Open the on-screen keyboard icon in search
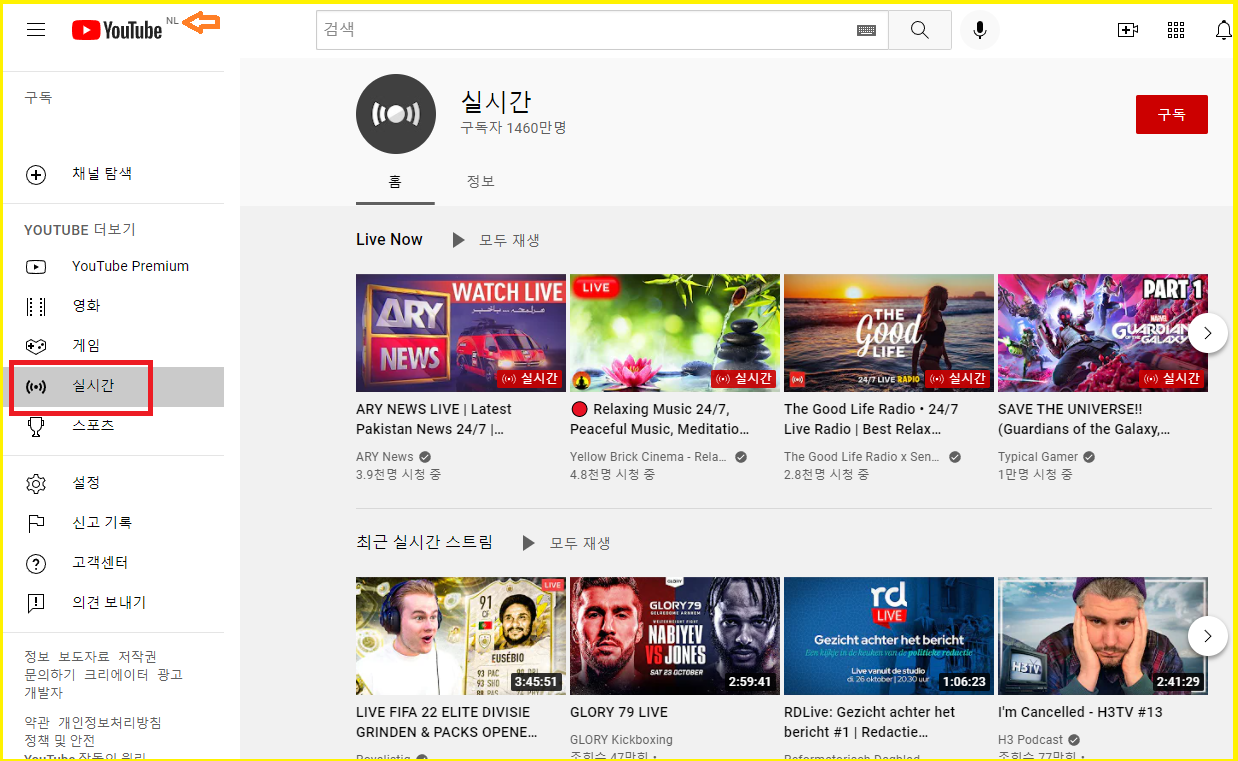1238x761 pixels. coord(866,30)
